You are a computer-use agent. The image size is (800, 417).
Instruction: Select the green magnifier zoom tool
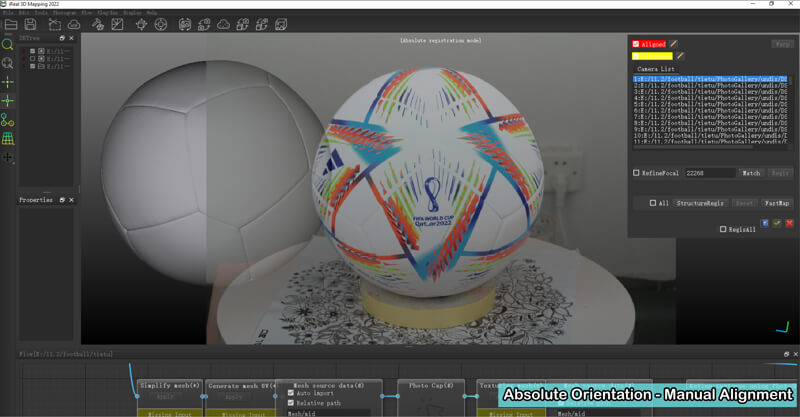pos(7,44)
